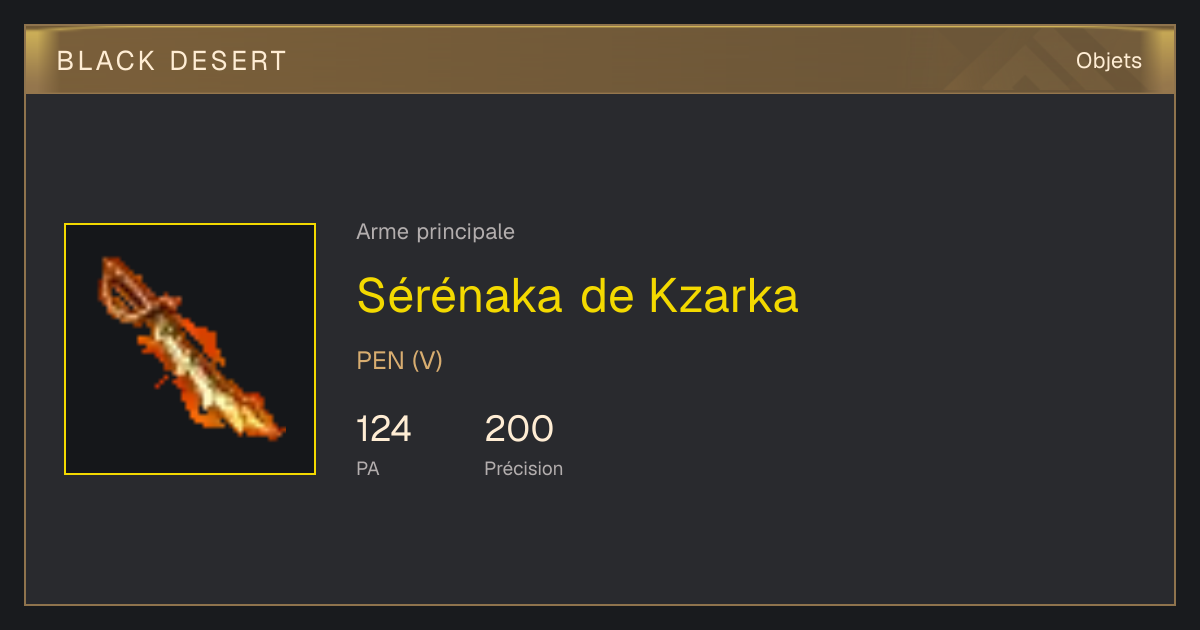
Task: Click the PA stat label
Action: [x=368, y=468]
